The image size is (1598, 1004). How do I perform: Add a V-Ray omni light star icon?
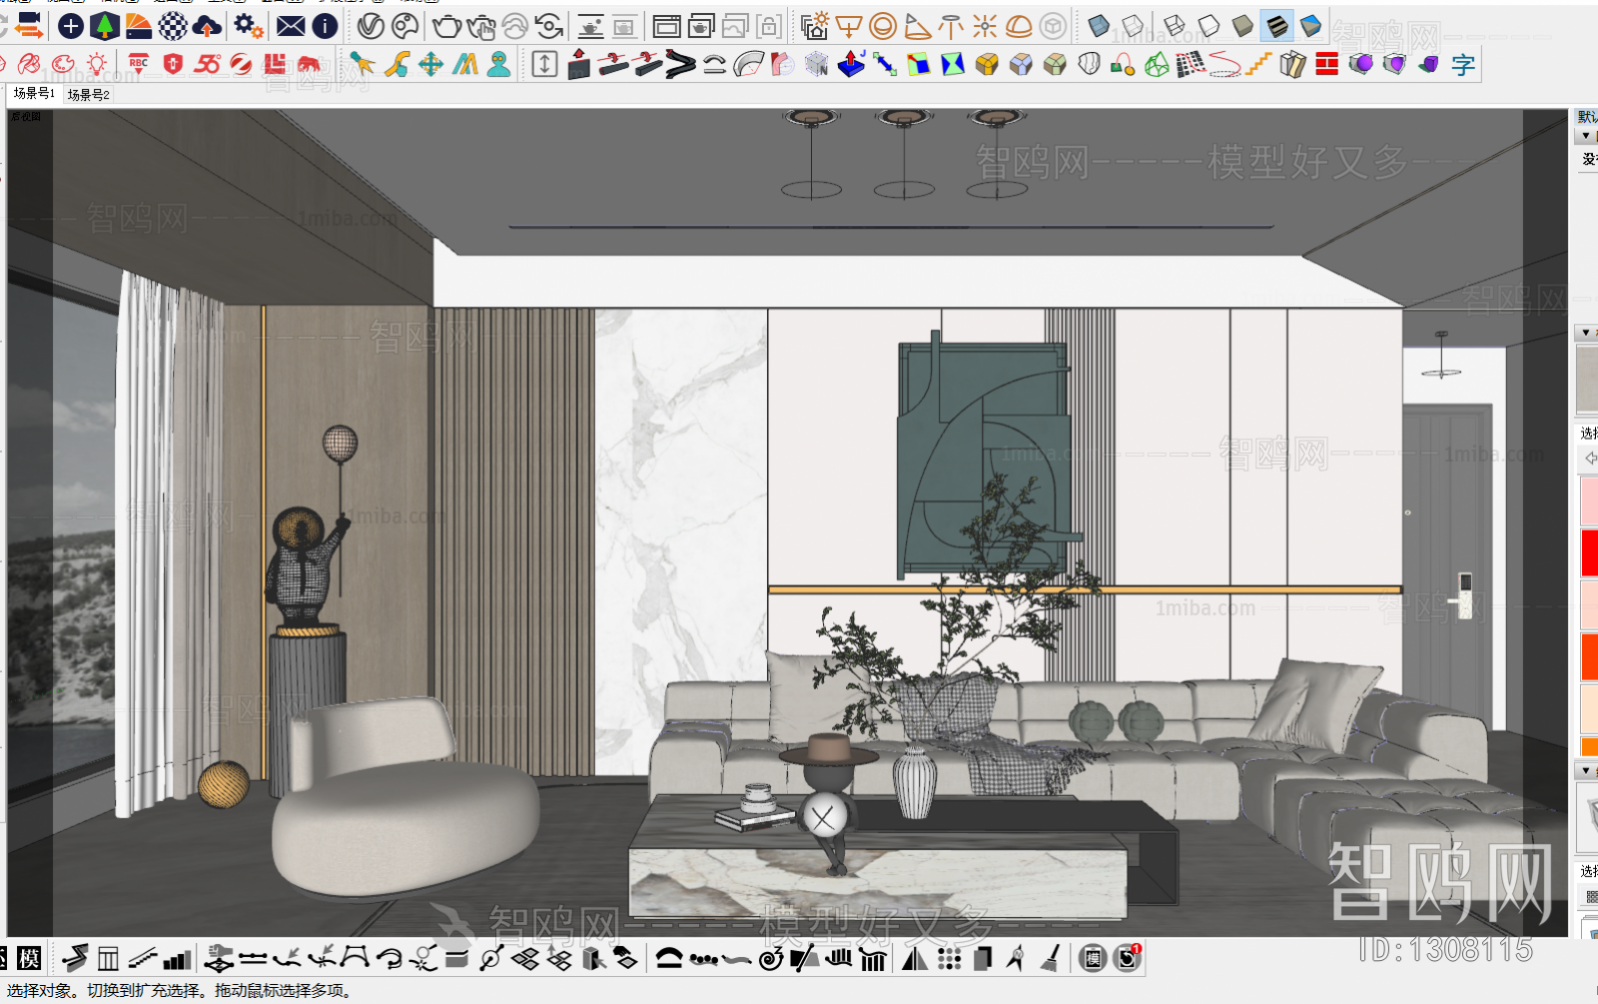[x=985, y=26]
